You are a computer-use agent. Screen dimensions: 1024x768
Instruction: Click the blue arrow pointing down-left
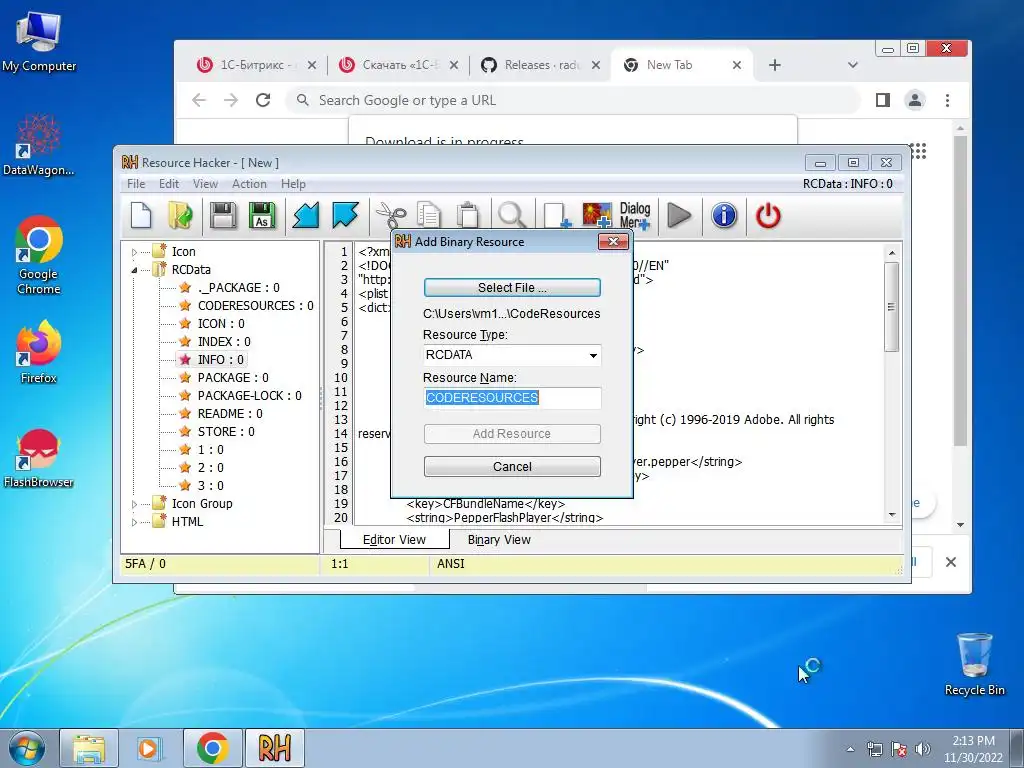pyautogui.click(x=305, y=216)
